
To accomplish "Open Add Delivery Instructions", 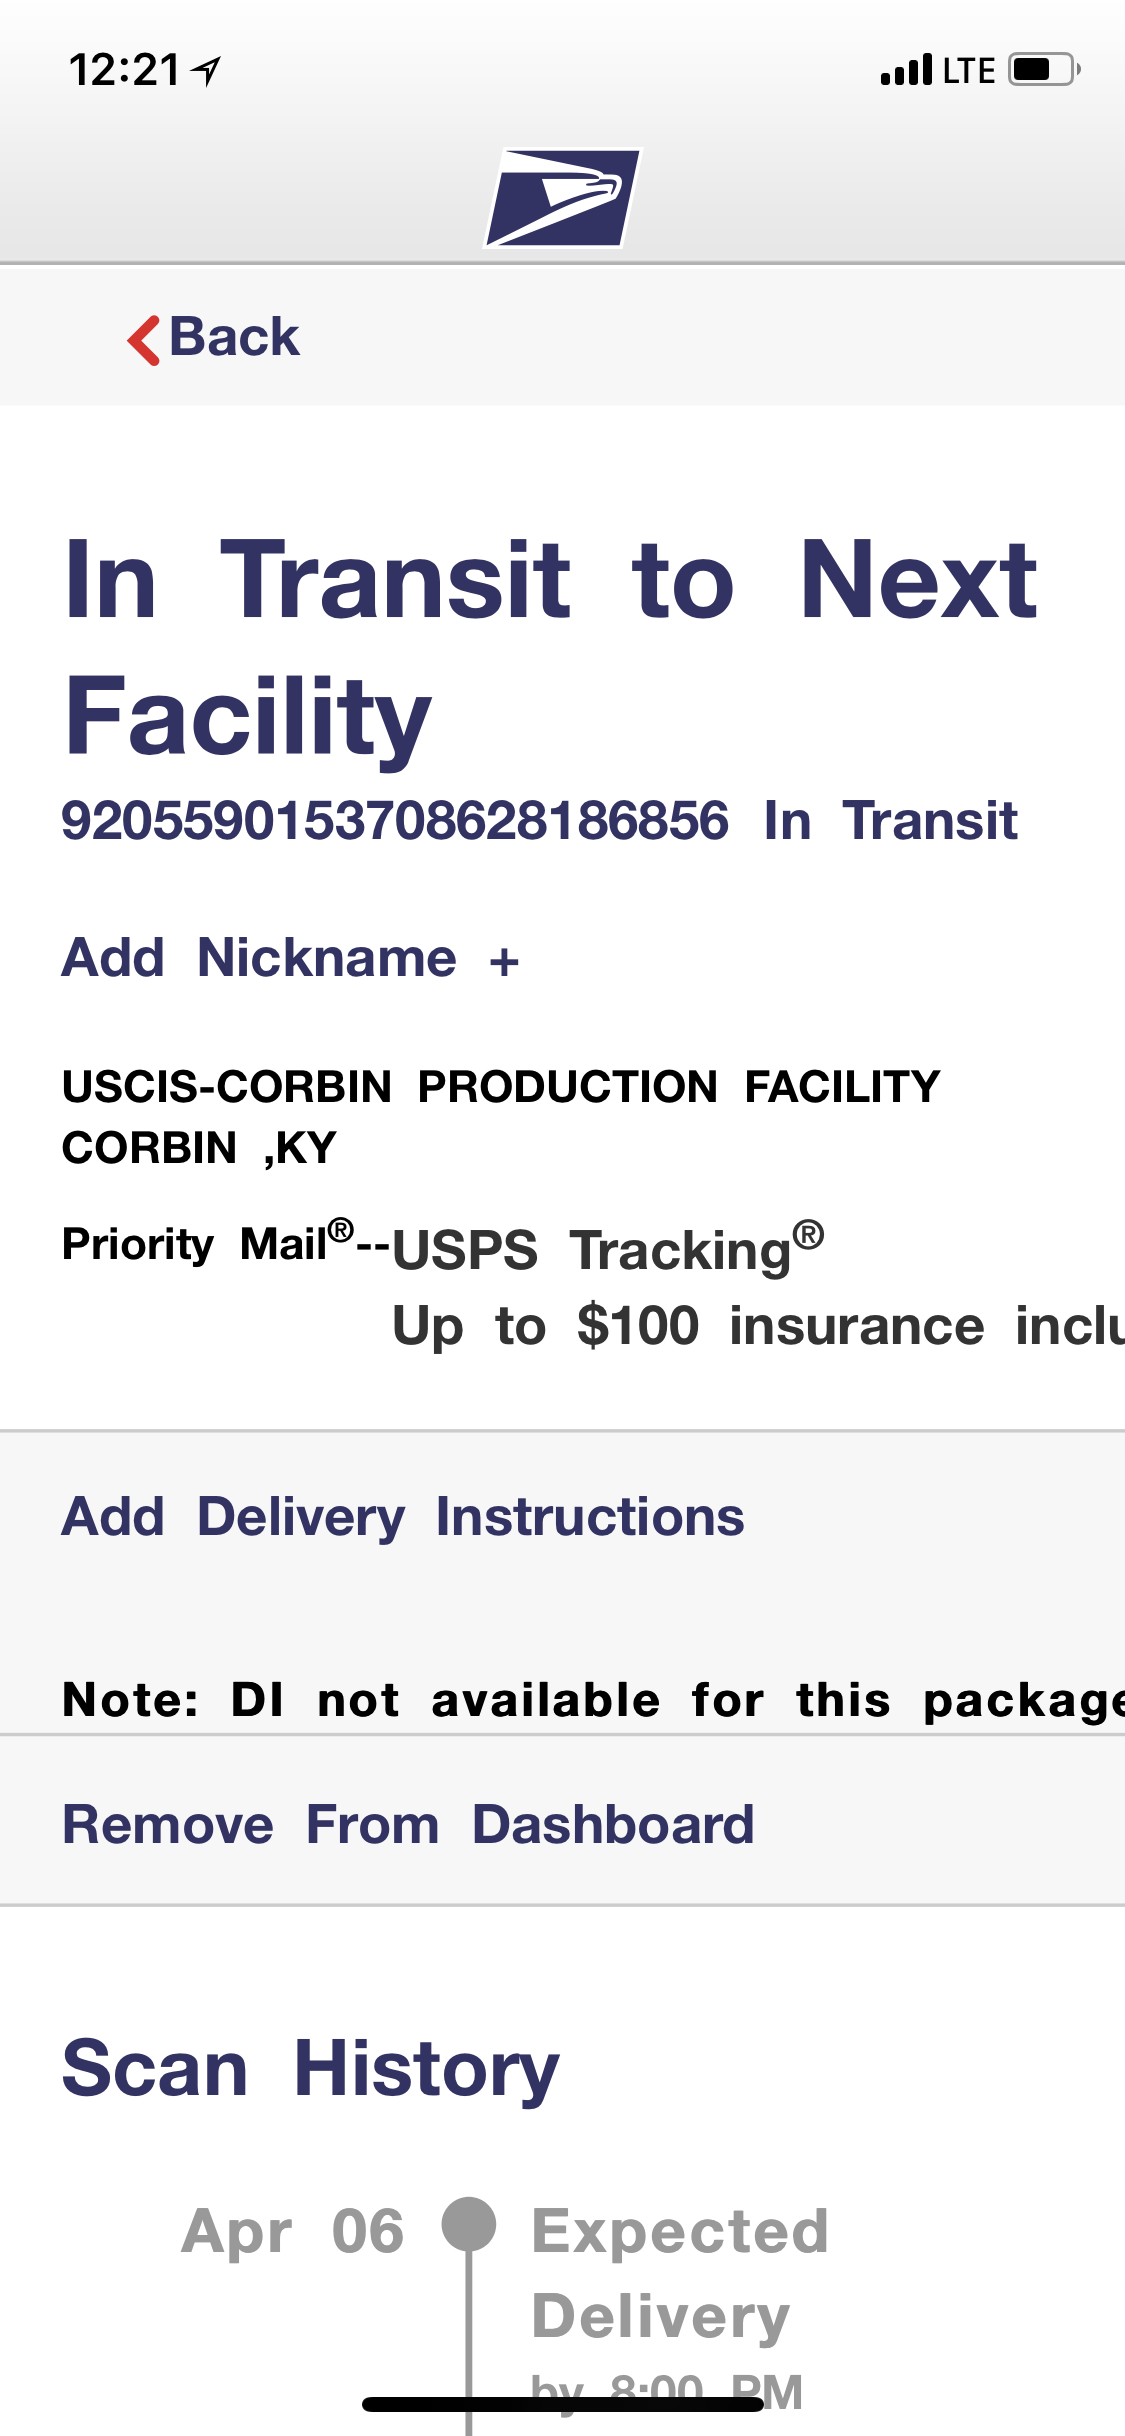I will (x=403, y=1517).
